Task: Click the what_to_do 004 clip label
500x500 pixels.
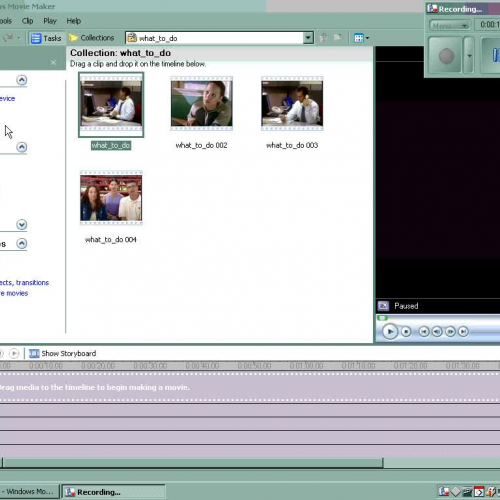Action: pyautogui.click(x=111, y=240)
